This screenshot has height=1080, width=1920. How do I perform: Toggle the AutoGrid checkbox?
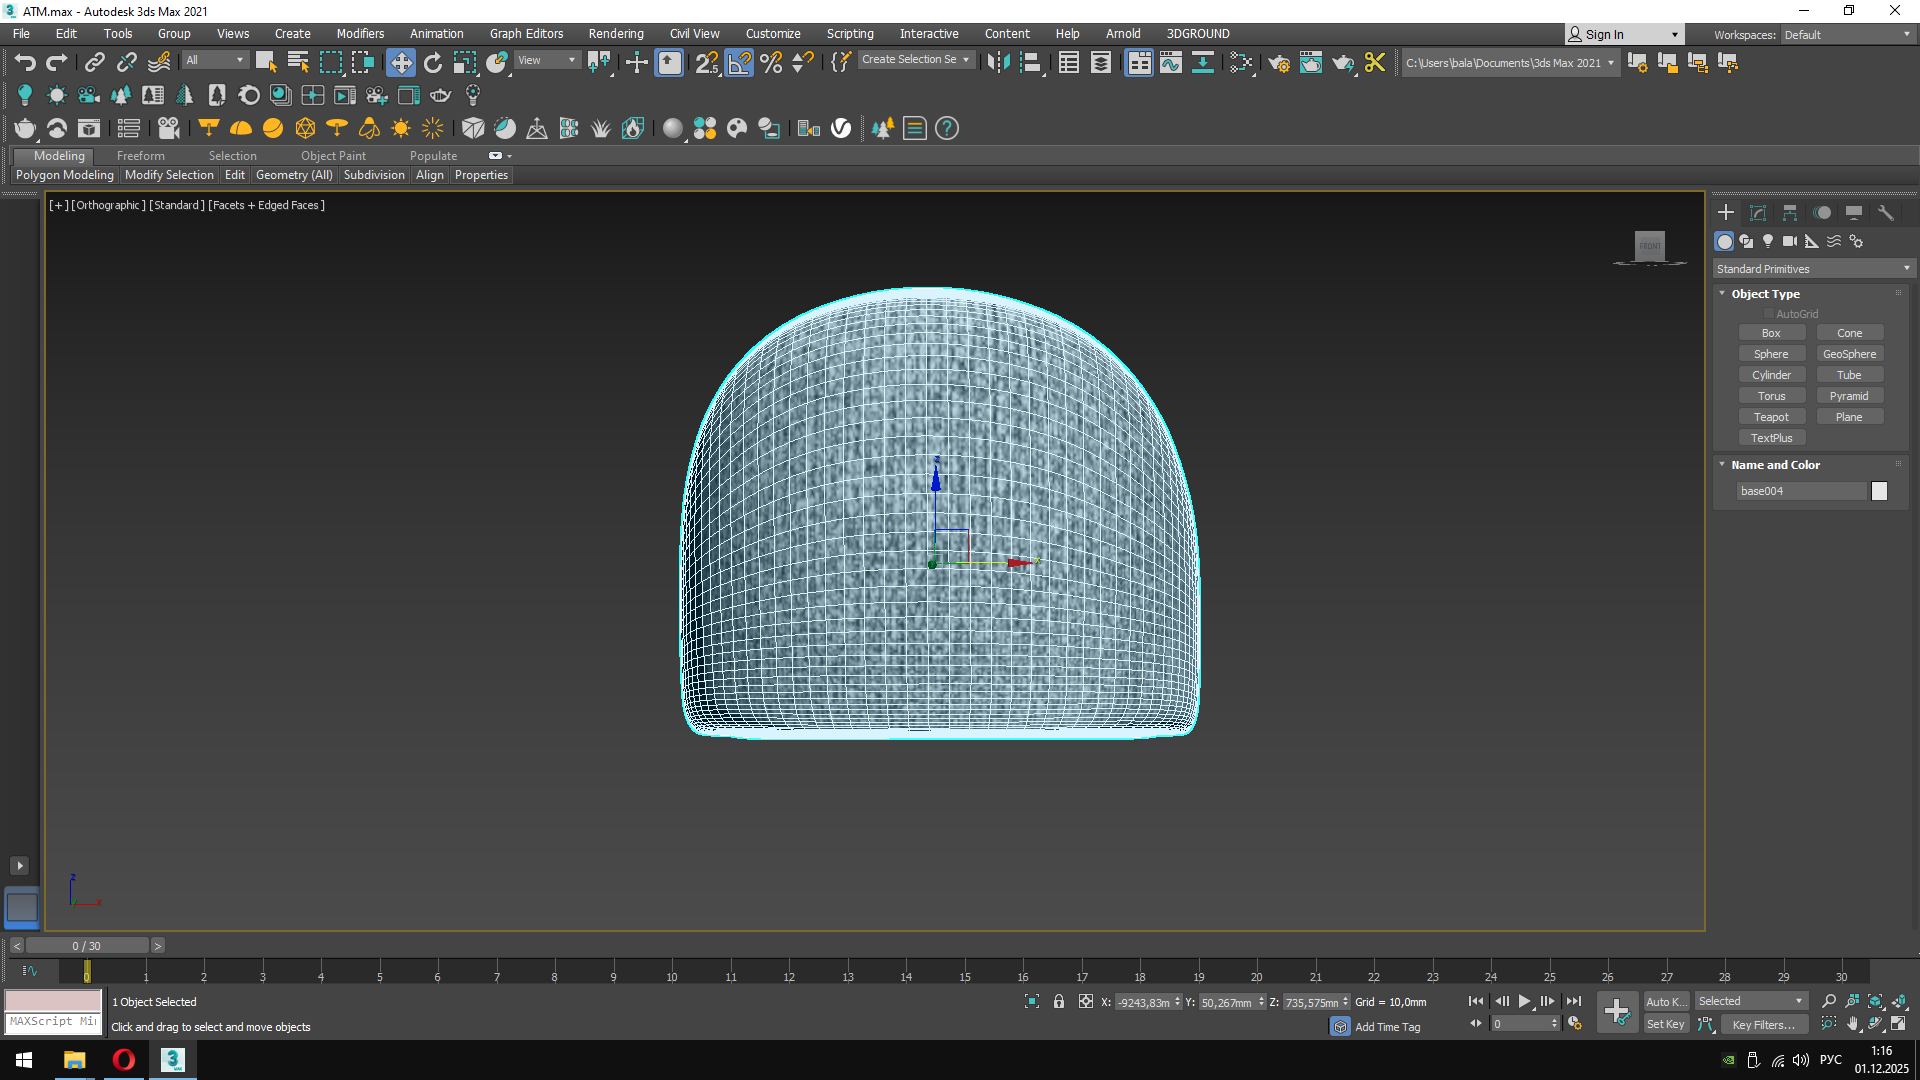(x=1769, y=314)
